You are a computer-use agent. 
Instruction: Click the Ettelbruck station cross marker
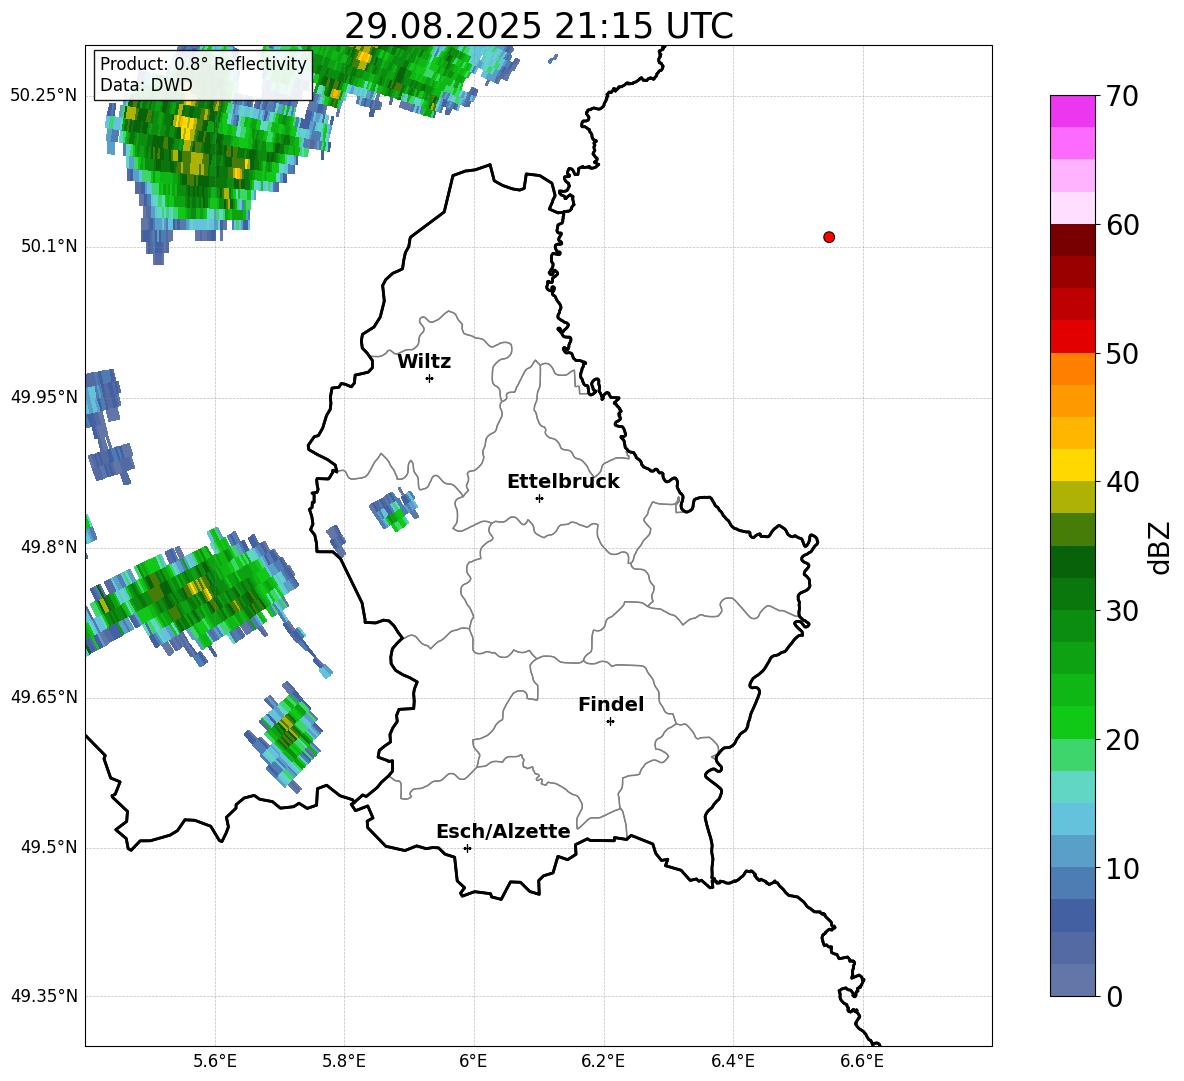tap(539, 498)
